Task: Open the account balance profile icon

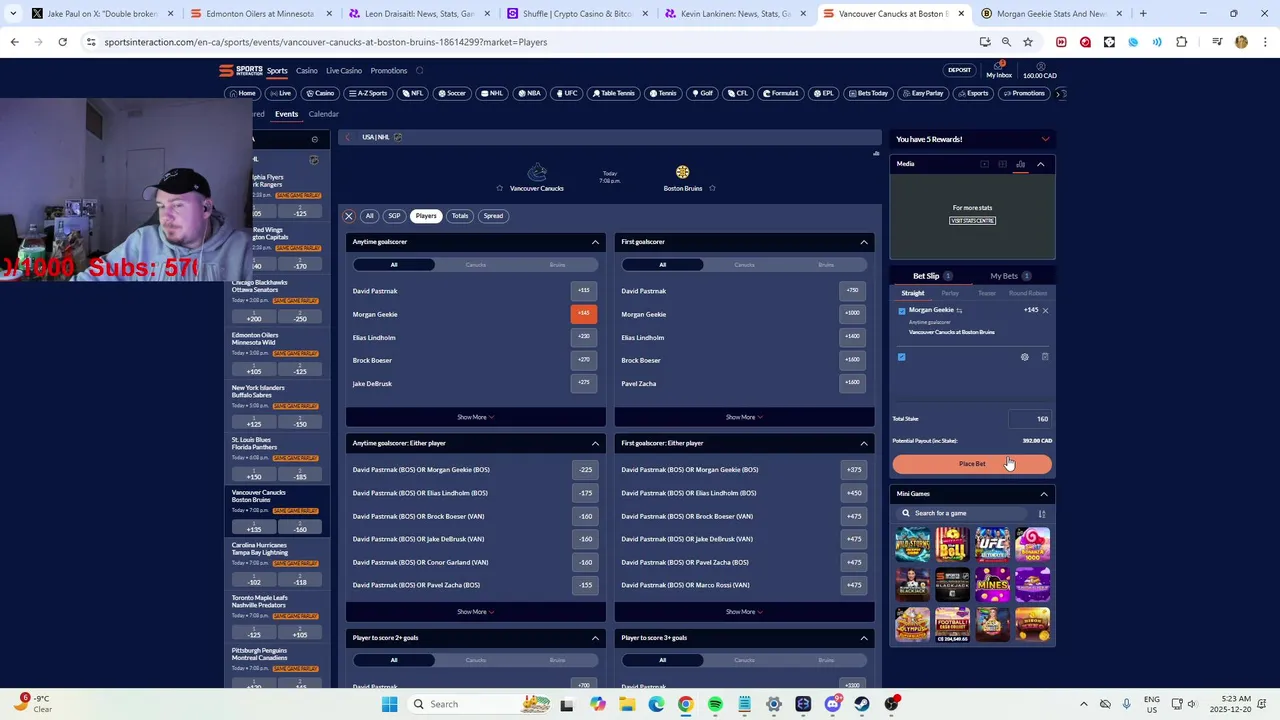Action: pos(1040,66)
